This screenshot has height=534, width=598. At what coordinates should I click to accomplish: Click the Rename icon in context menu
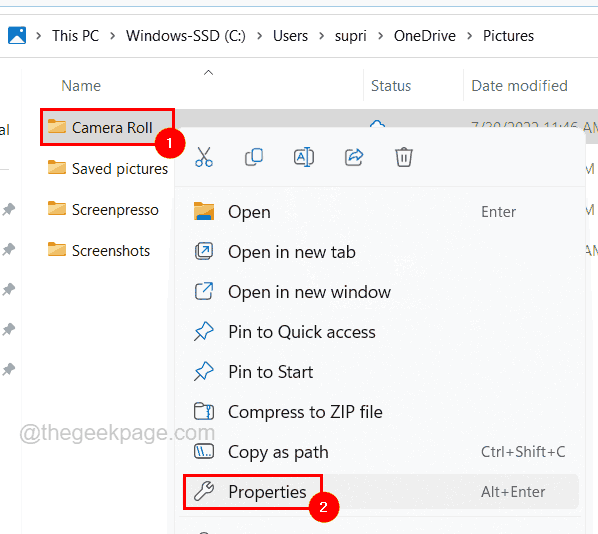[x=304, y=157]
